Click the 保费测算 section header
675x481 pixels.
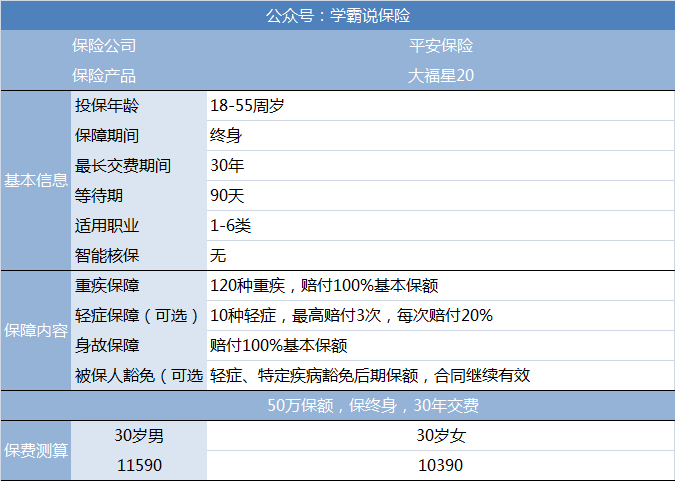coord(36,451)
